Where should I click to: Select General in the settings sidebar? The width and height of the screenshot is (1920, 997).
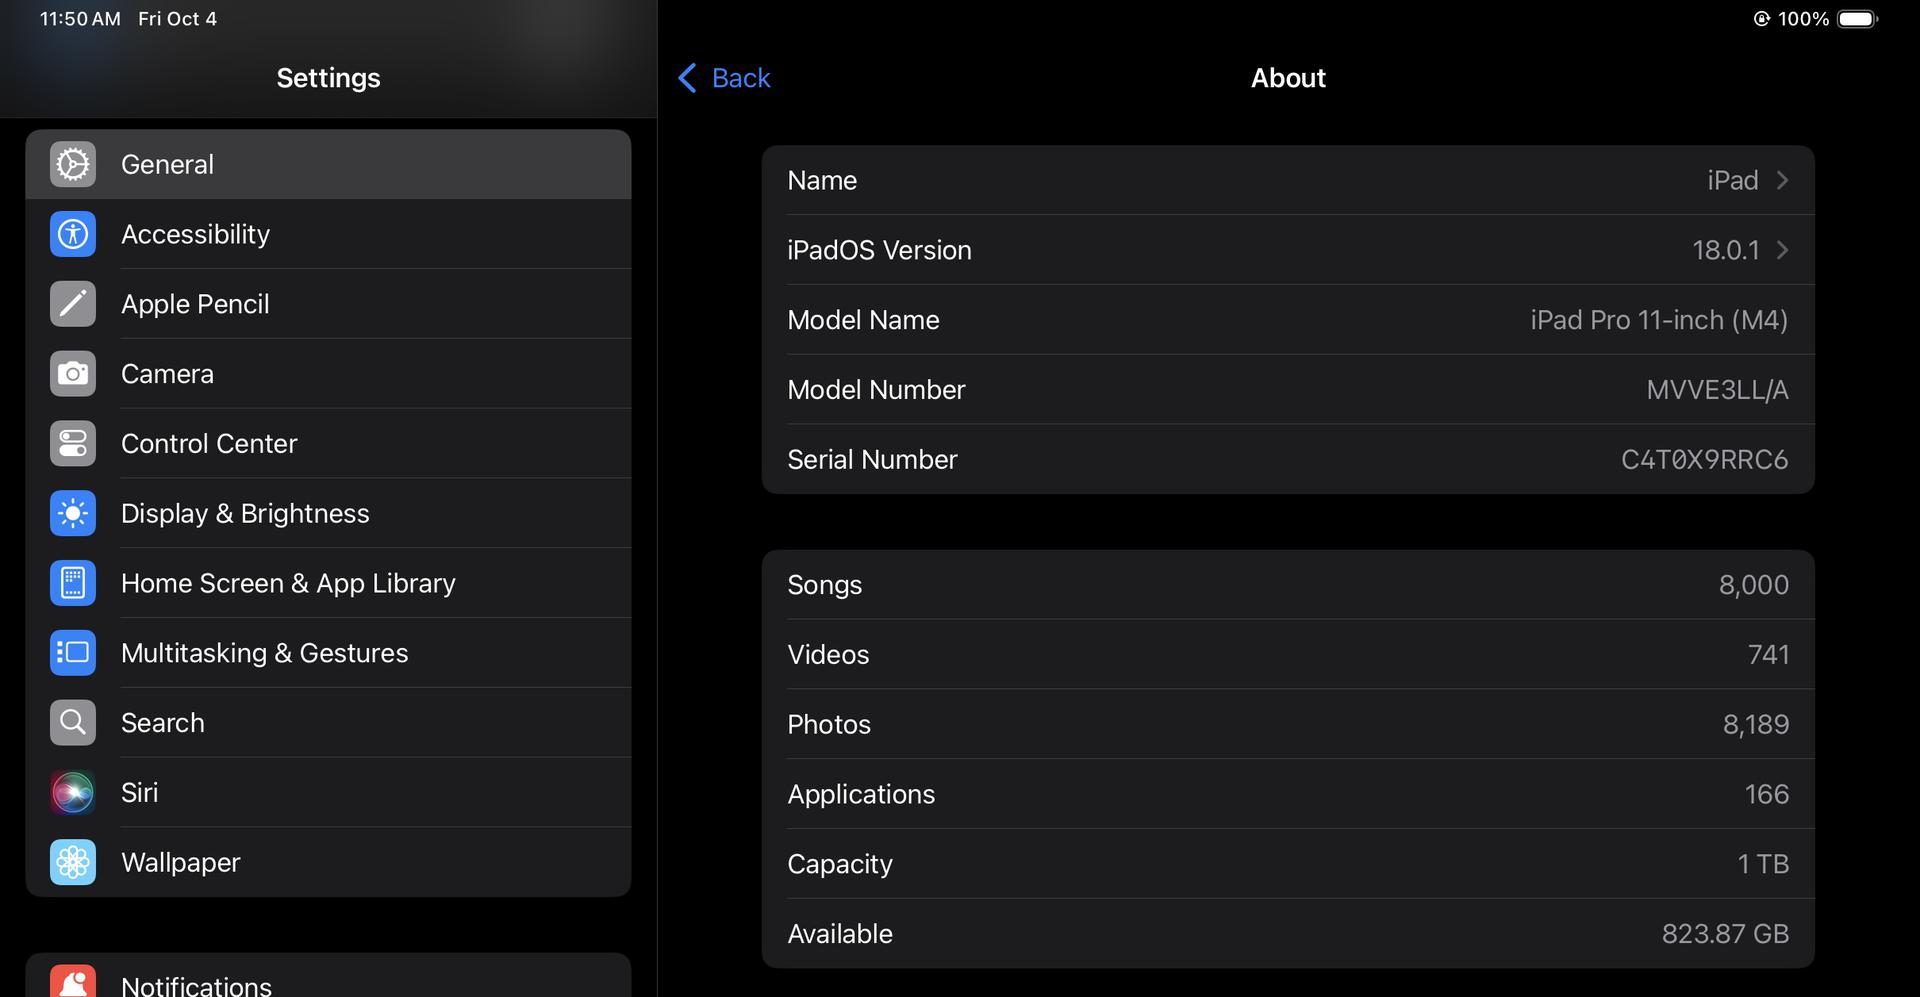click(x=328, y=164)
